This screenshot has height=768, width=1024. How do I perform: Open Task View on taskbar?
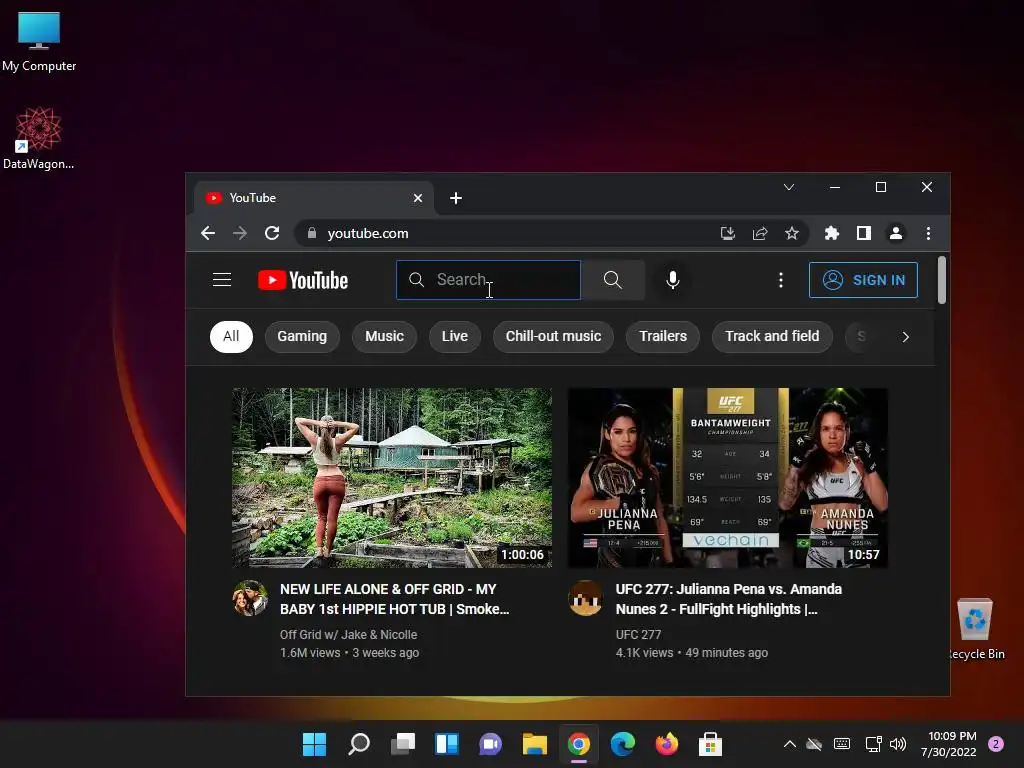point(403,744)
